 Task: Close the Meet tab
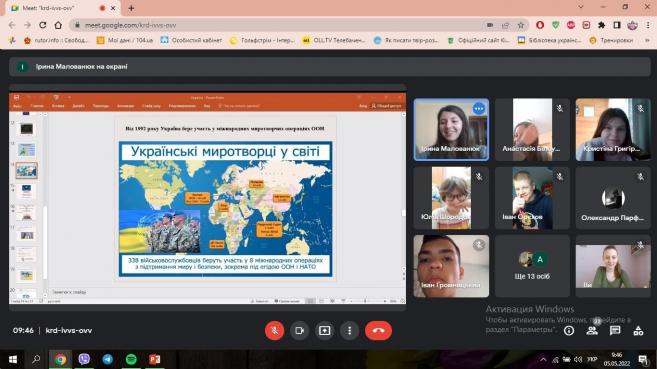pos(113,8)
